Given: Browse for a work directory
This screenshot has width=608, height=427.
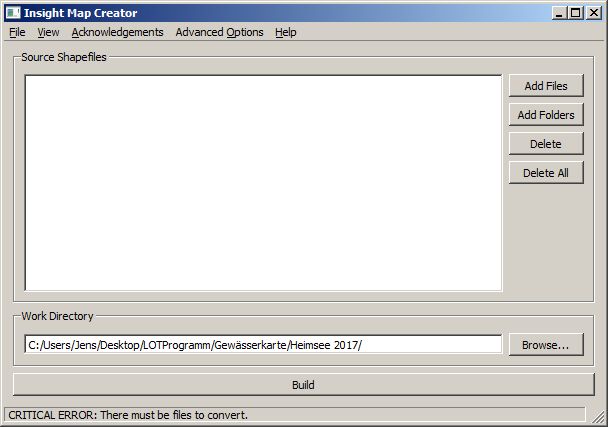Looking at the screenshot, I should tap(545, 344).
